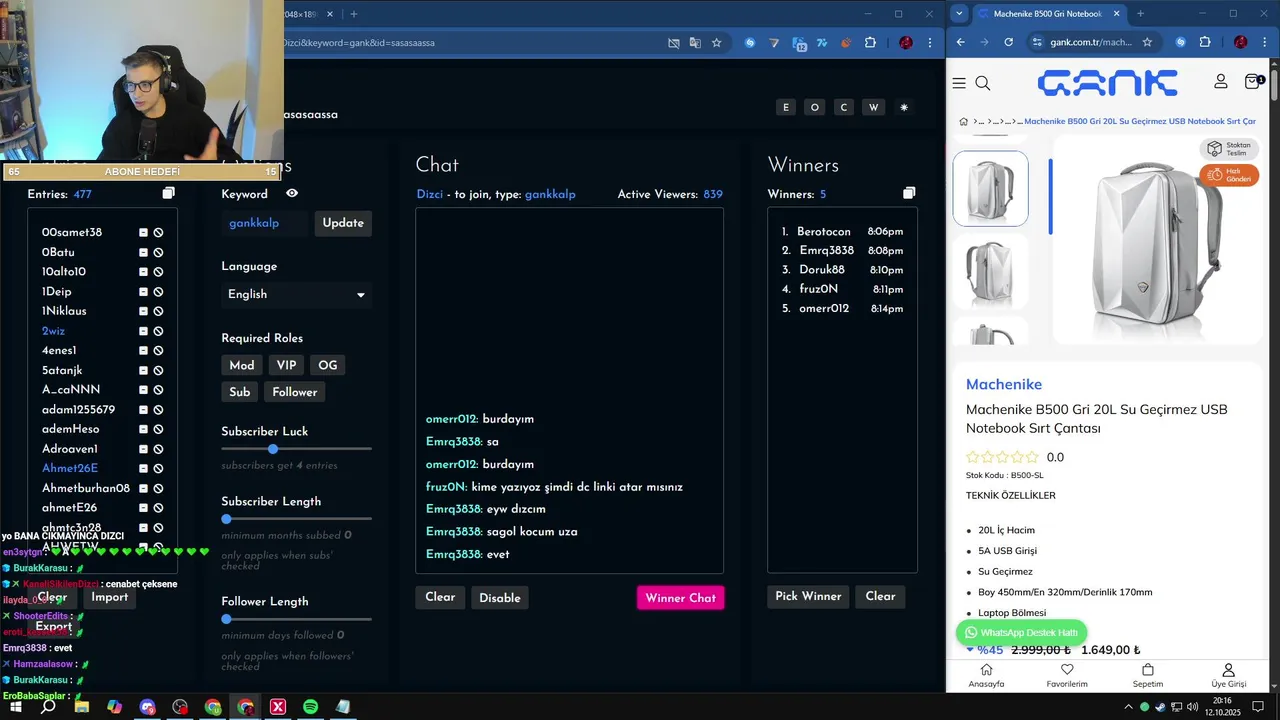Click the theme sun icon next to W

click(904, 107)
